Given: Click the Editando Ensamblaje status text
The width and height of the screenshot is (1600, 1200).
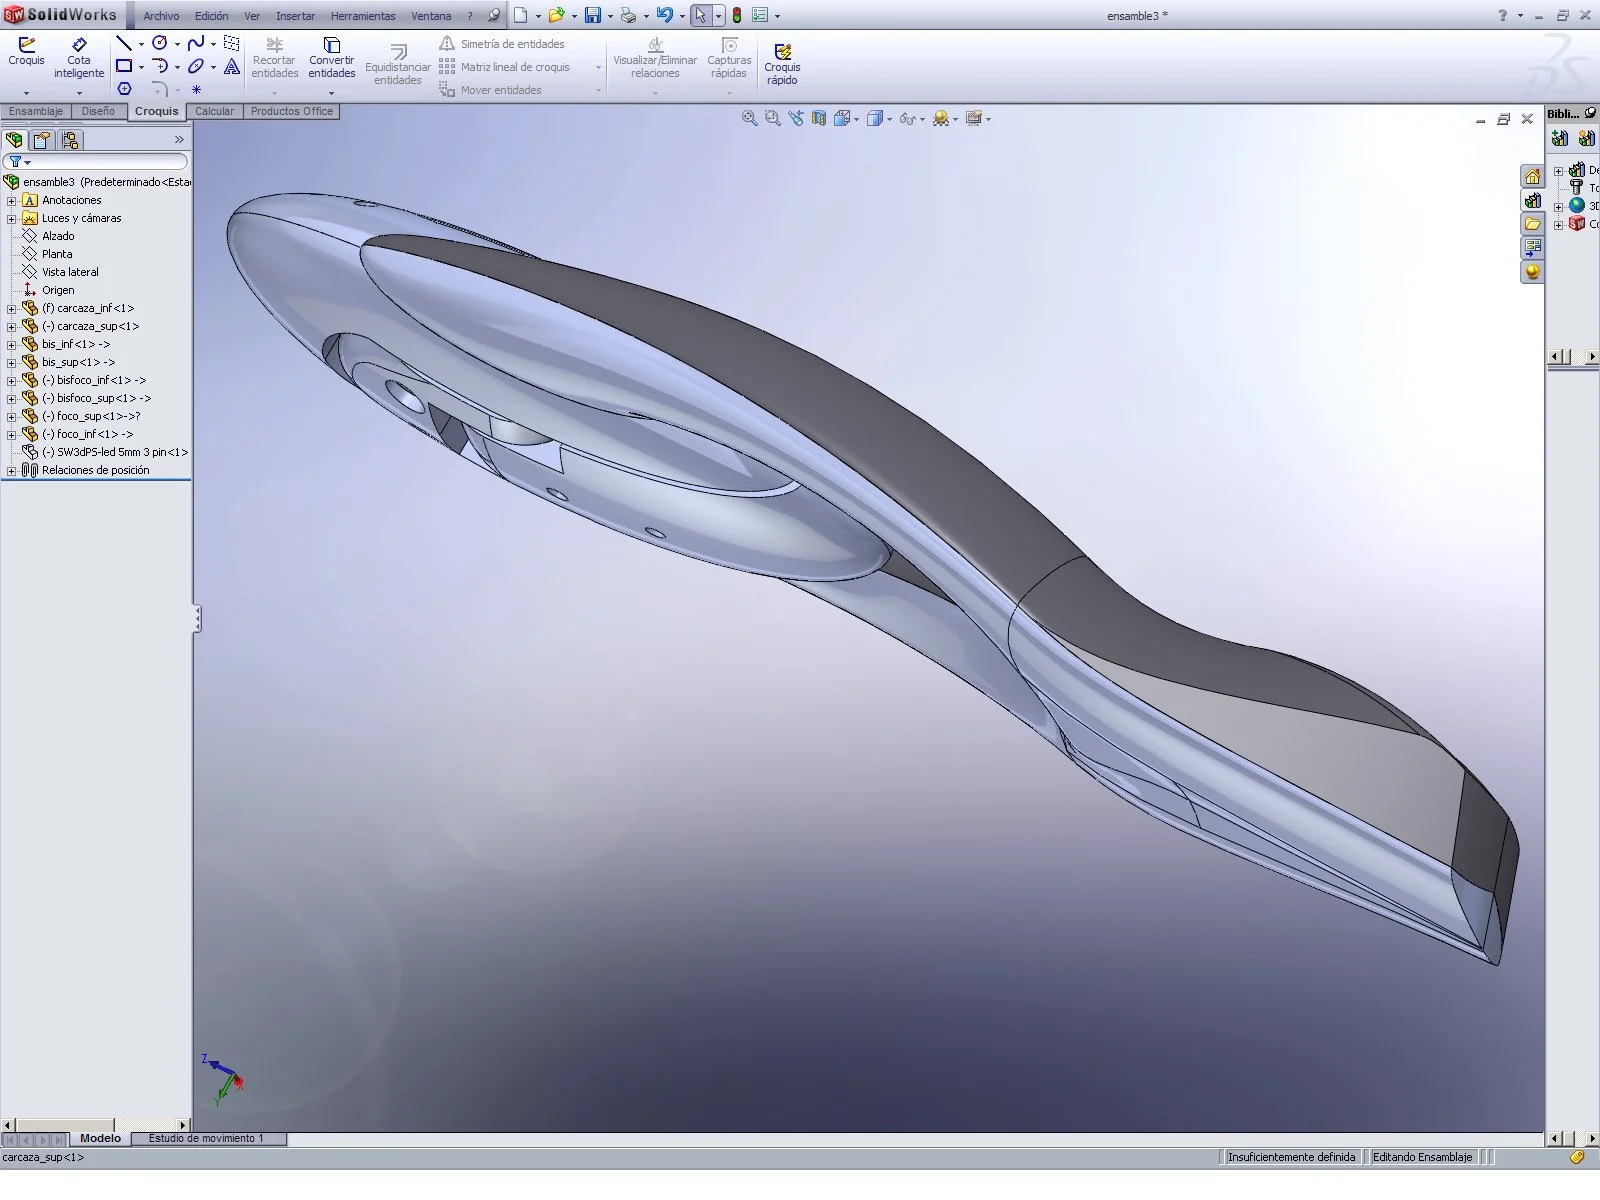Looking at the screenshot, I should pos(1422,1157).
